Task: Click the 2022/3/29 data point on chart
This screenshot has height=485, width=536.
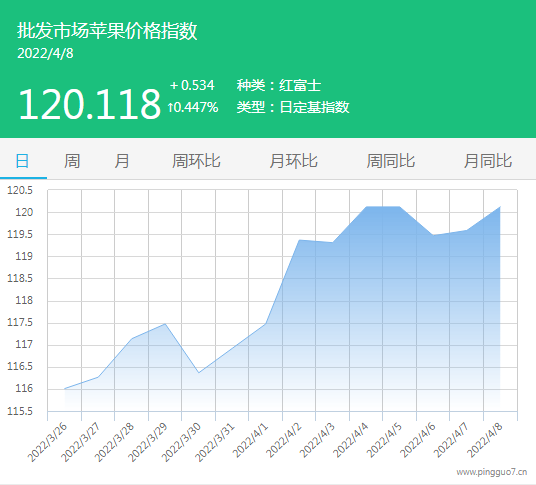Action: coord(165,324)
